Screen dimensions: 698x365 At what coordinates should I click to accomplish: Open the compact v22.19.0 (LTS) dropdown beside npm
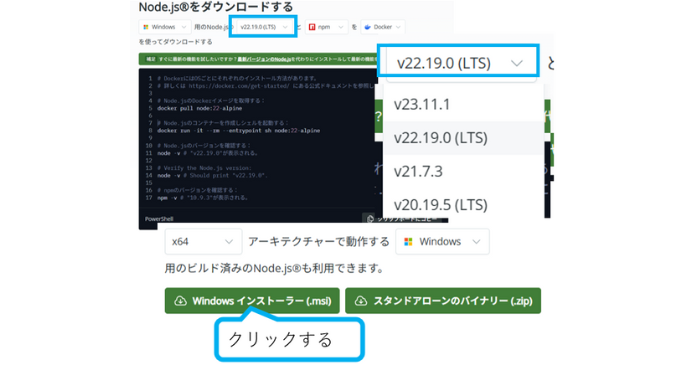point(264,27)
